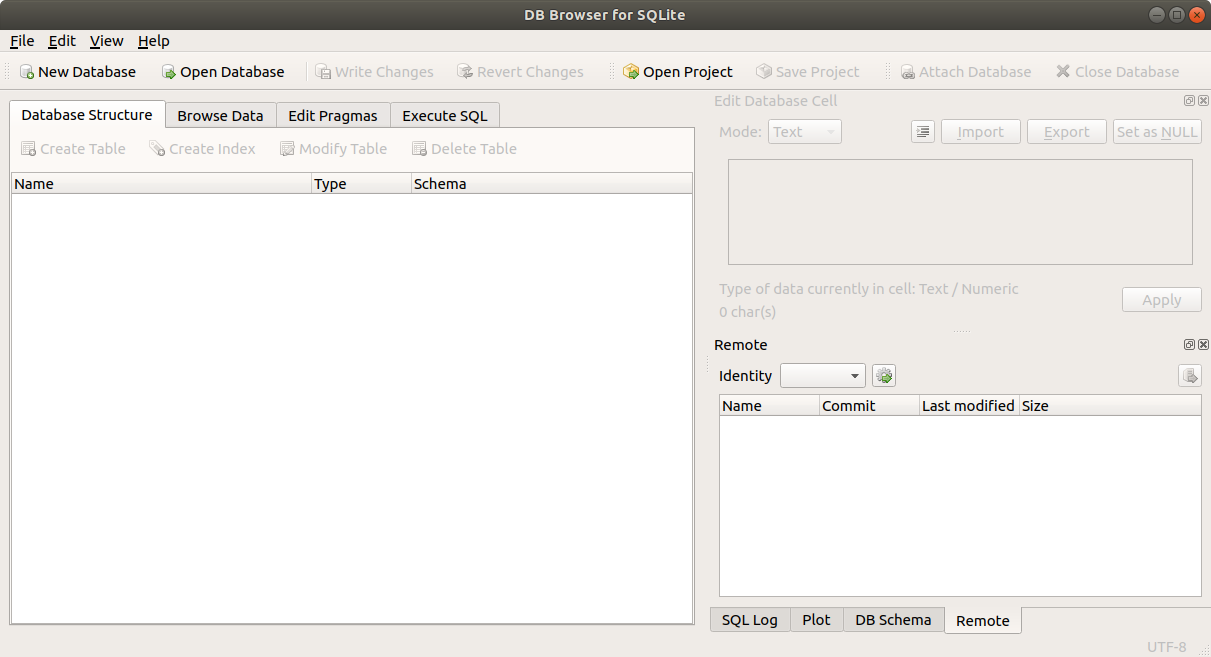
Task: Click the Name column header in Remote list
Action: 769,406
